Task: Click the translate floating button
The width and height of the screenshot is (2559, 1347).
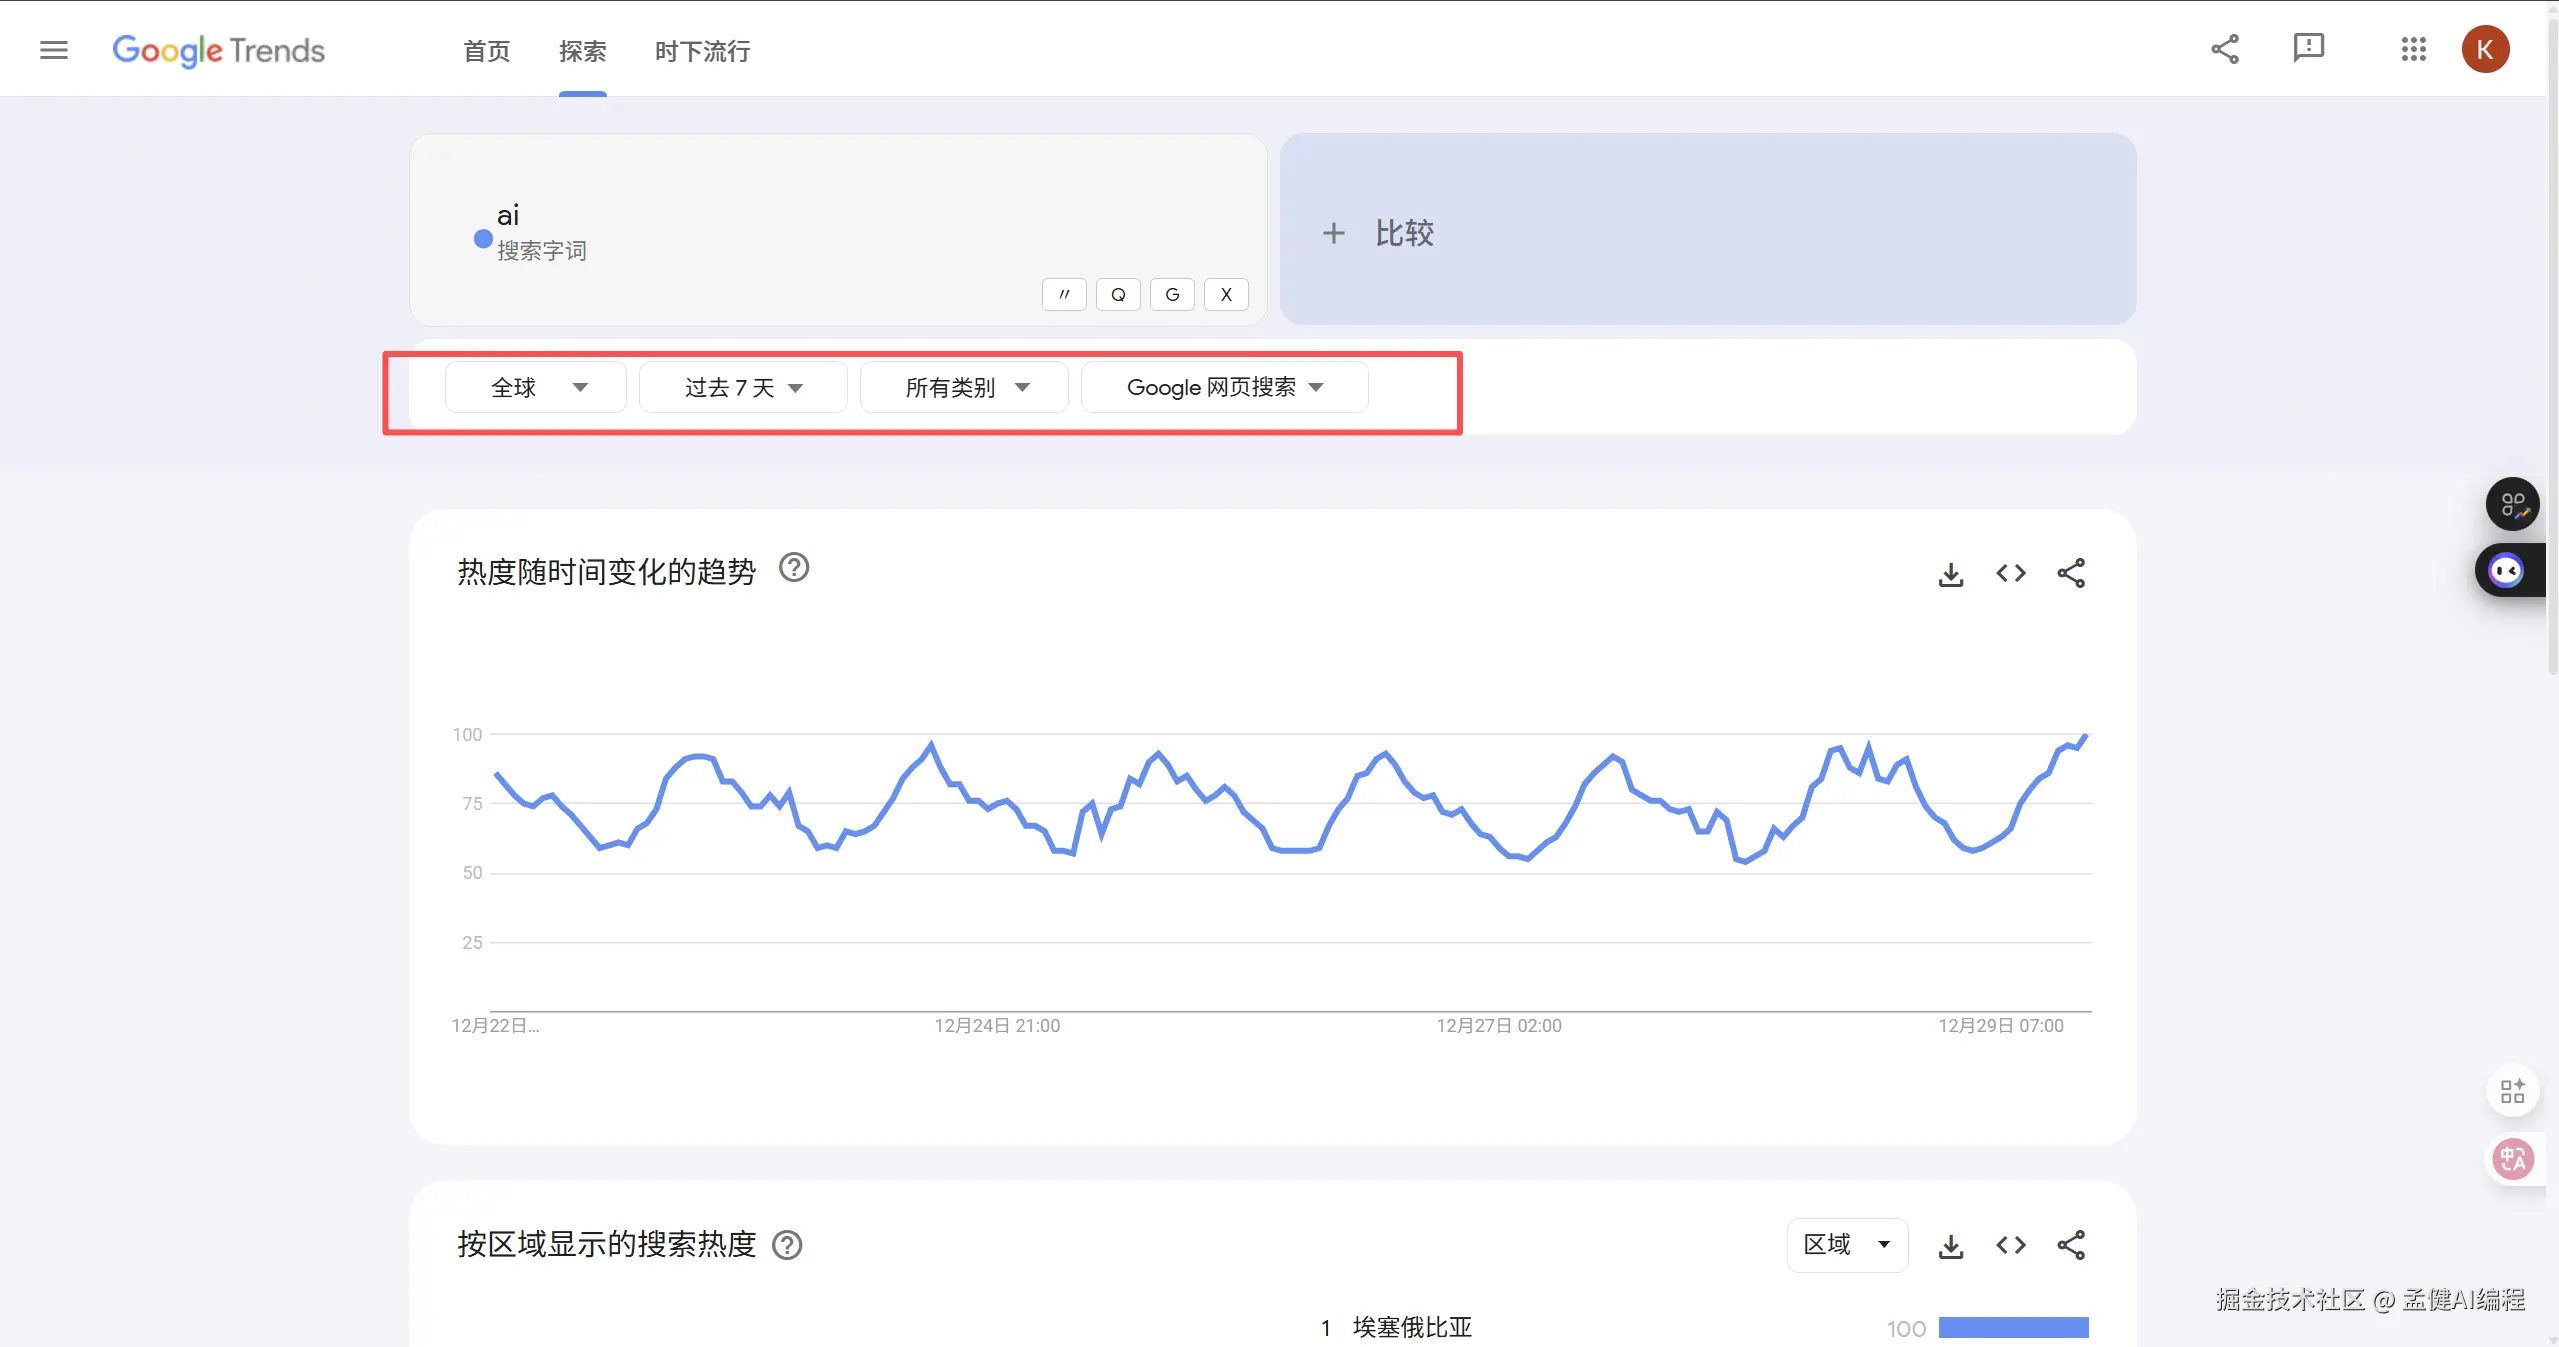Action: pyautogui.click(x=2512, y=1159)
